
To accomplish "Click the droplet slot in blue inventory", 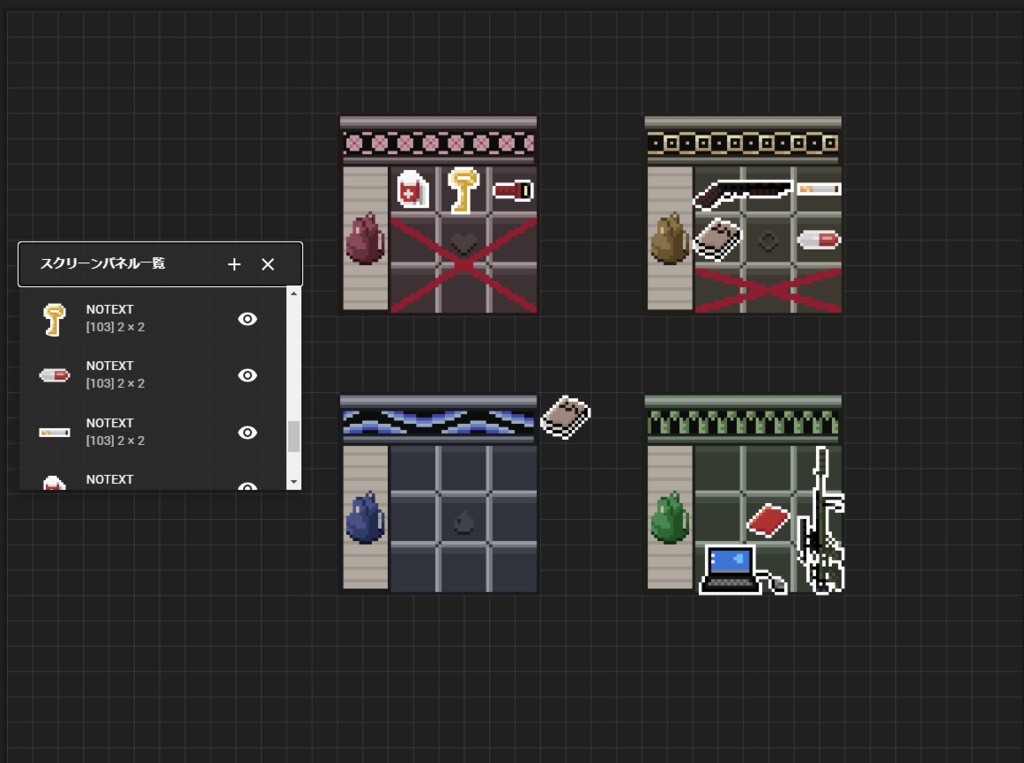I will click(x=464, y=521).
